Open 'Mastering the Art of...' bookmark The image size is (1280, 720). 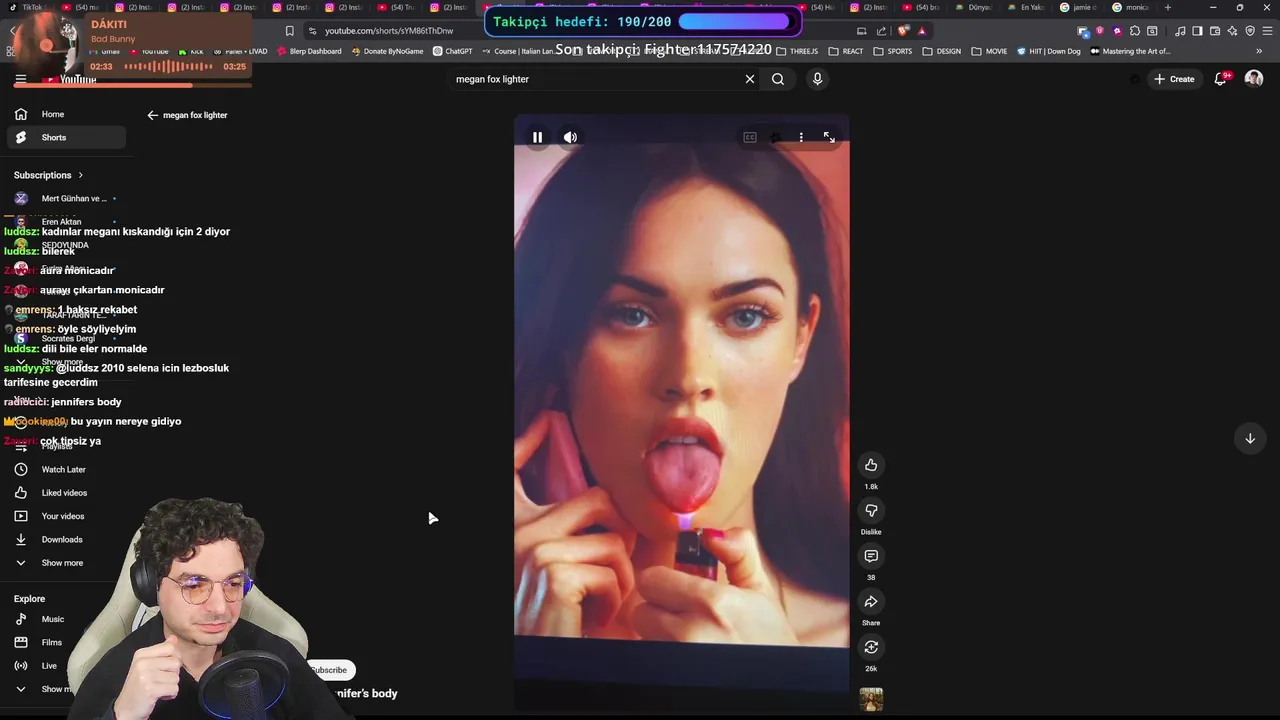[x=1130, y=51]
